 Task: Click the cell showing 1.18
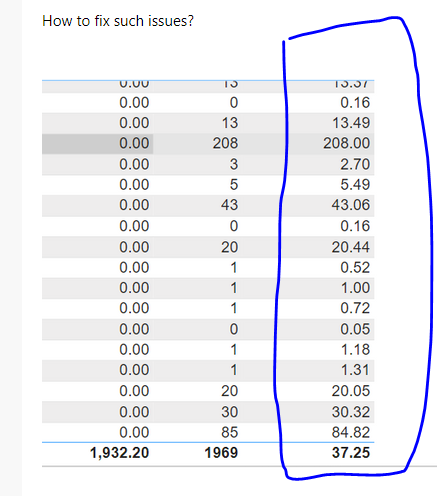355,350
